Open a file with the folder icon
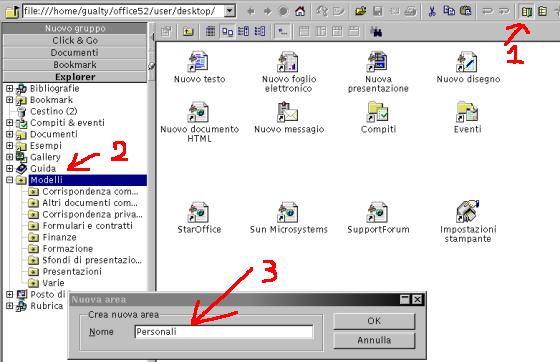 click(x=361, y=11)
